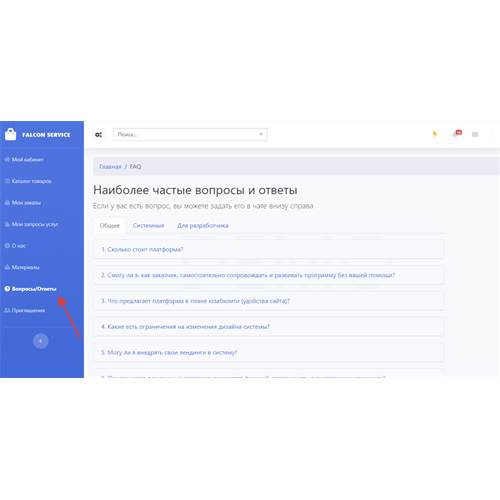500x500 pixels.
Task: Open Мой кабинет in the sidebar
Action: tap(24, 160)
